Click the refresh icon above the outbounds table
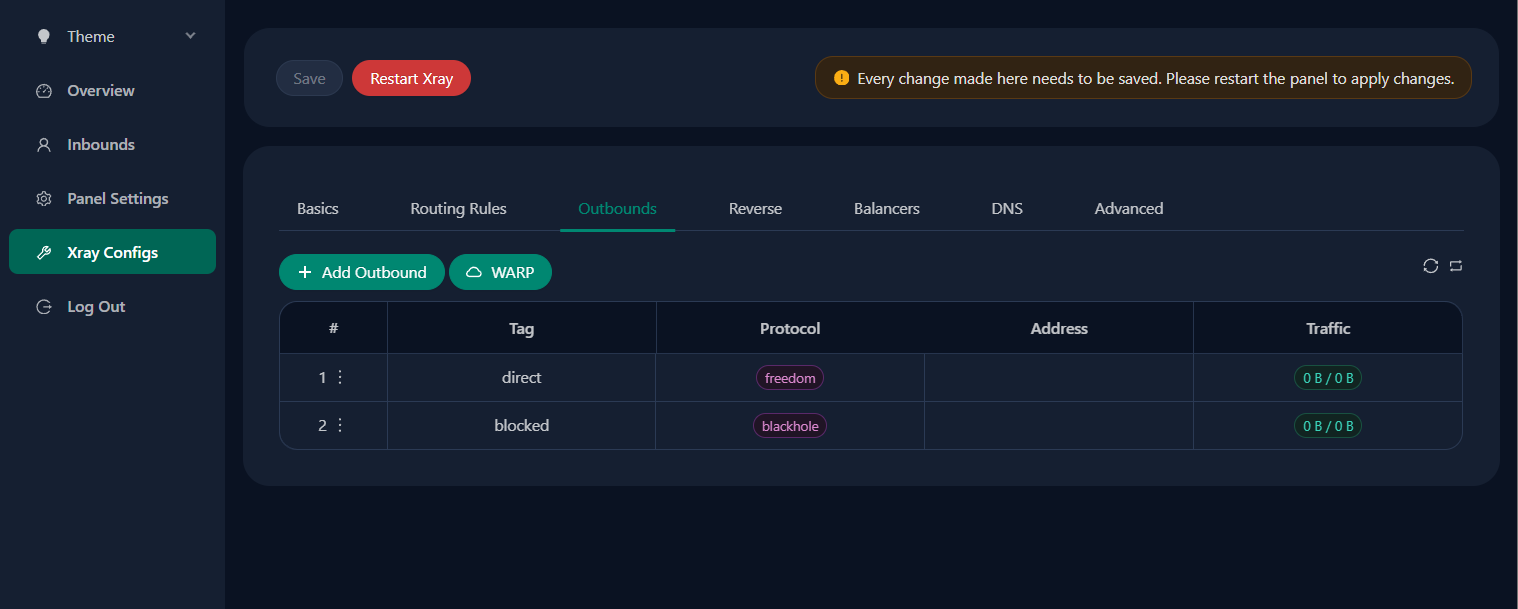 point(1430,266)
